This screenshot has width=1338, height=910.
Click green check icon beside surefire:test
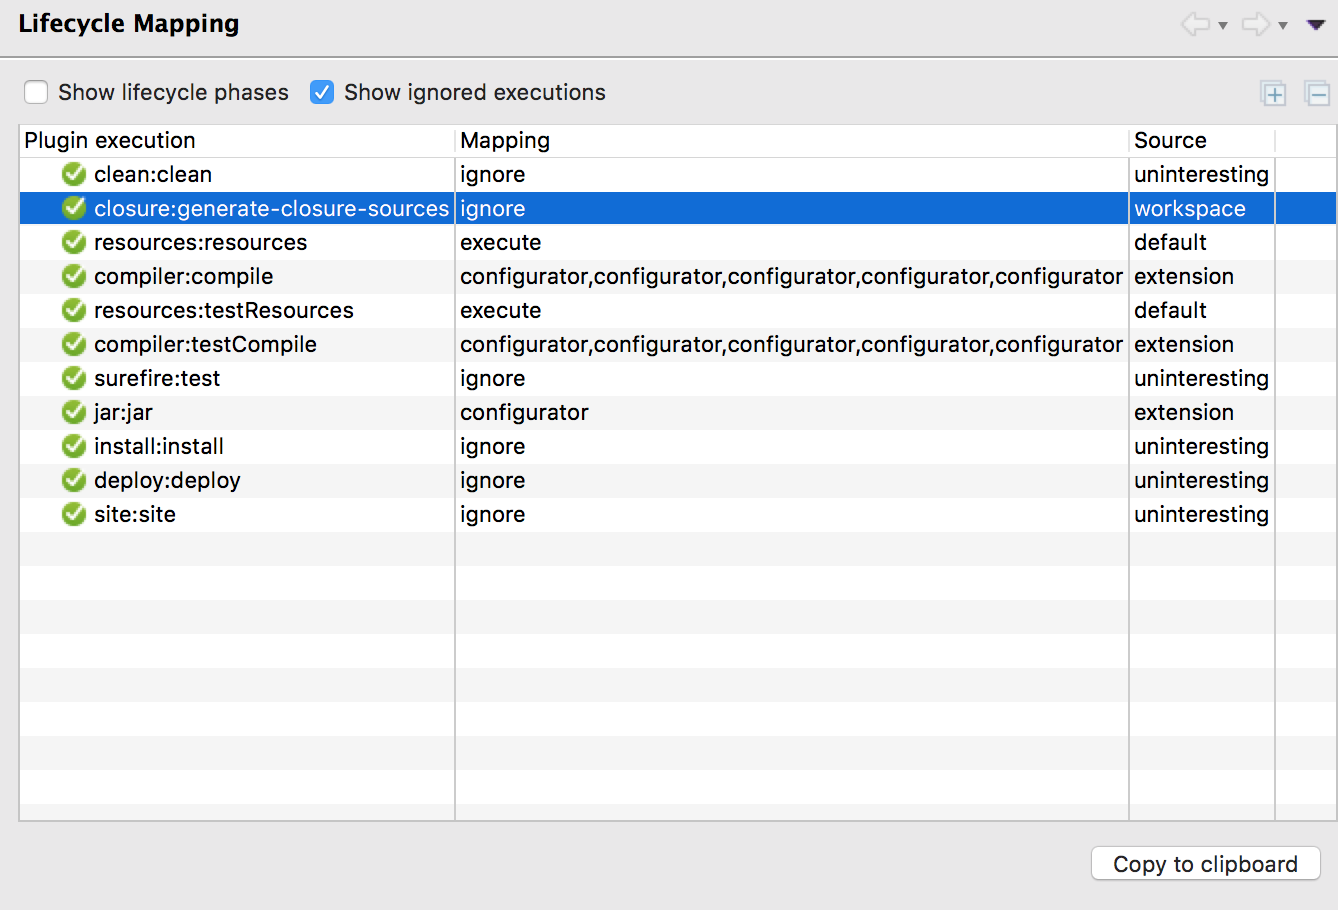point(74,378)
